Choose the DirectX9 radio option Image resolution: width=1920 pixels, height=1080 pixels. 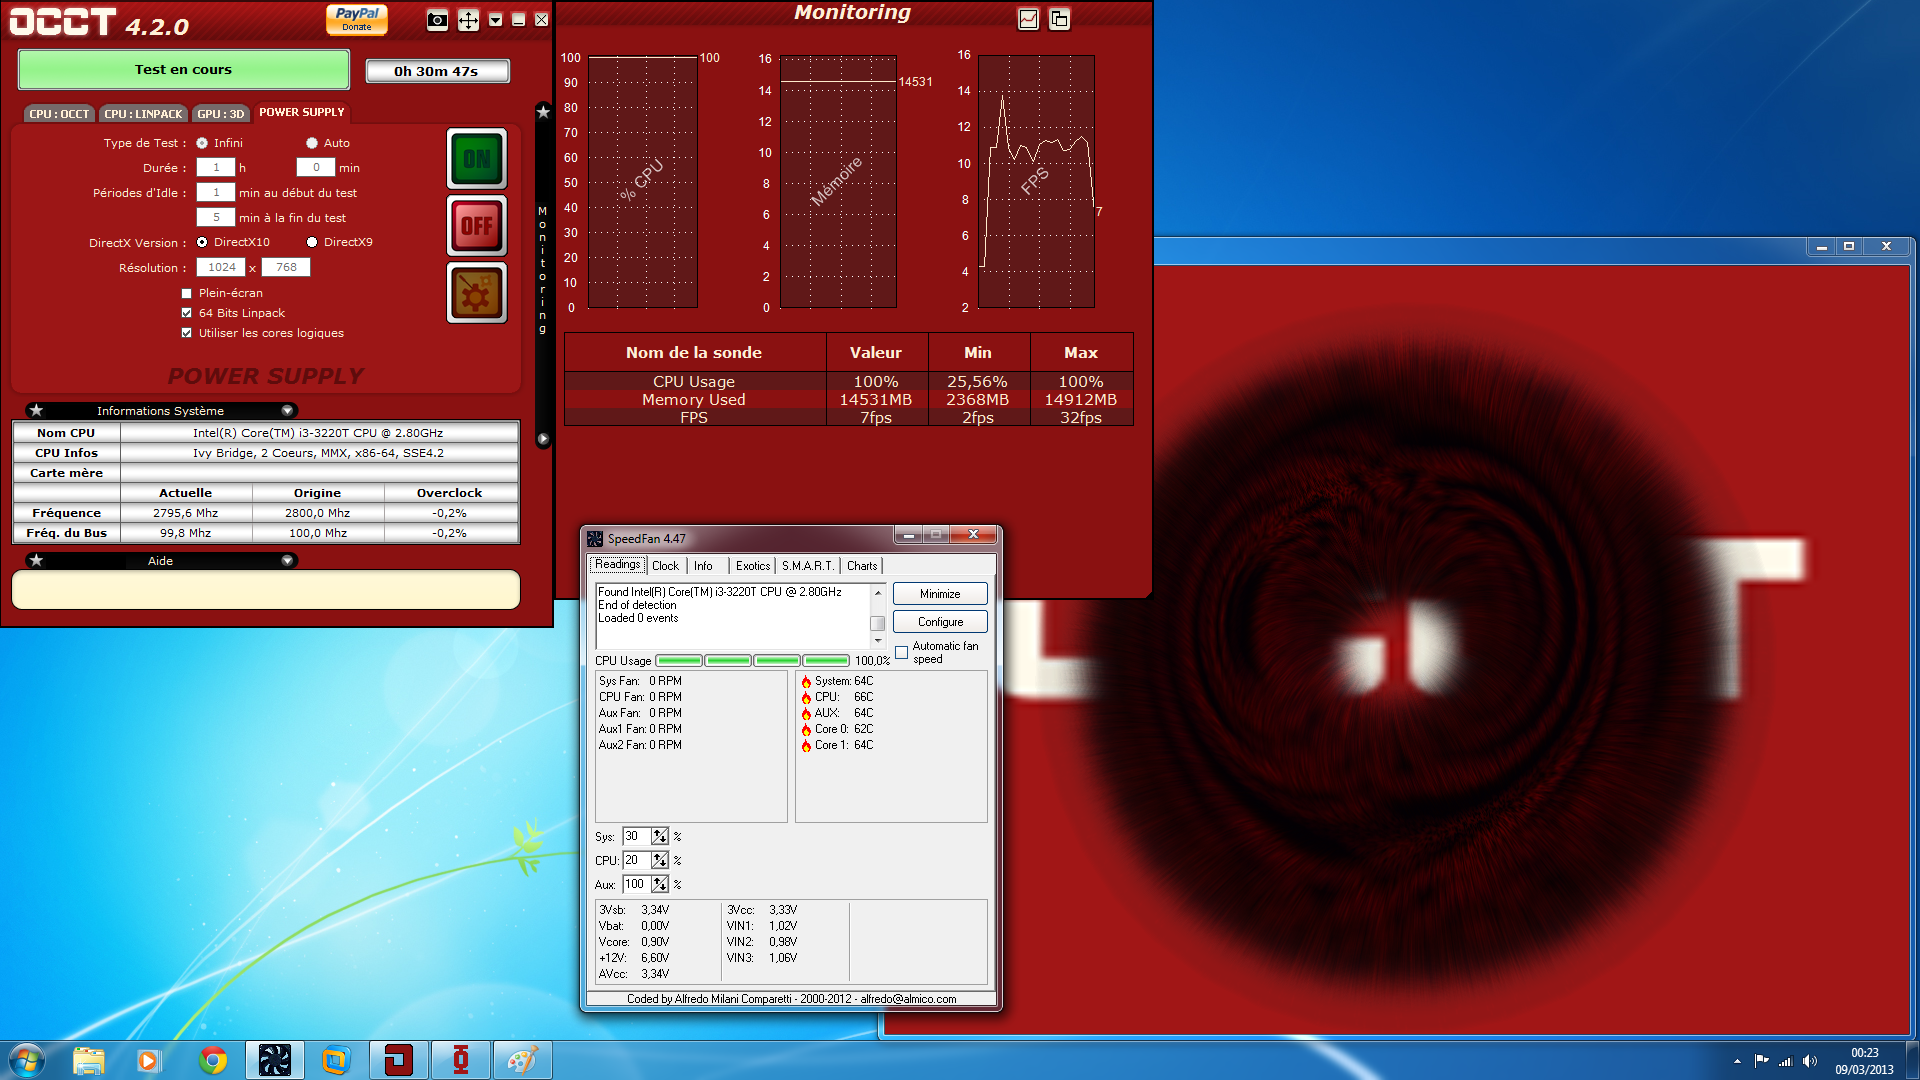312,242
